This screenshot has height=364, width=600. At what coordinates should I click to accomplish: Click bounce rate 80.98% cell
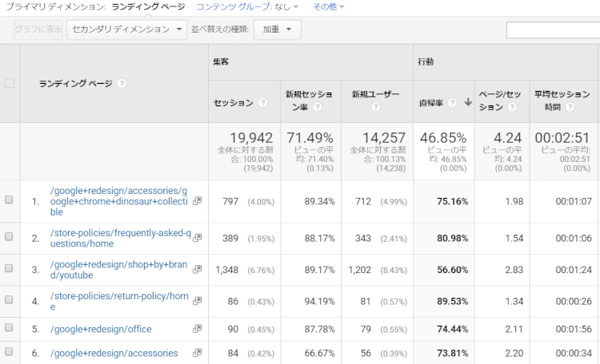tap(452, 238)
